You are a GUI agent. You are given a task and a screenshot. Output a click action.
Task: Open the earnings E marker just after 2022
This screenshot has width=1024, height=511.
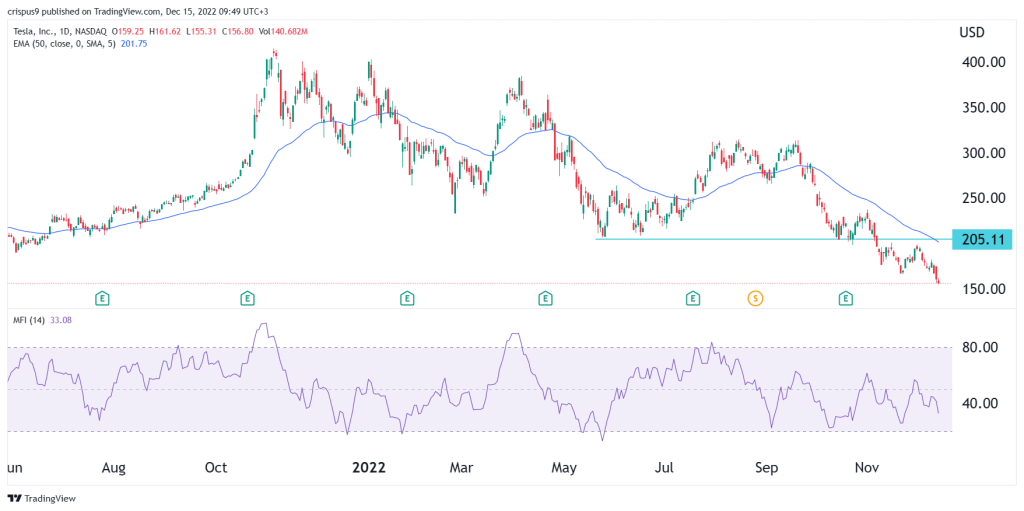[407, 299]
